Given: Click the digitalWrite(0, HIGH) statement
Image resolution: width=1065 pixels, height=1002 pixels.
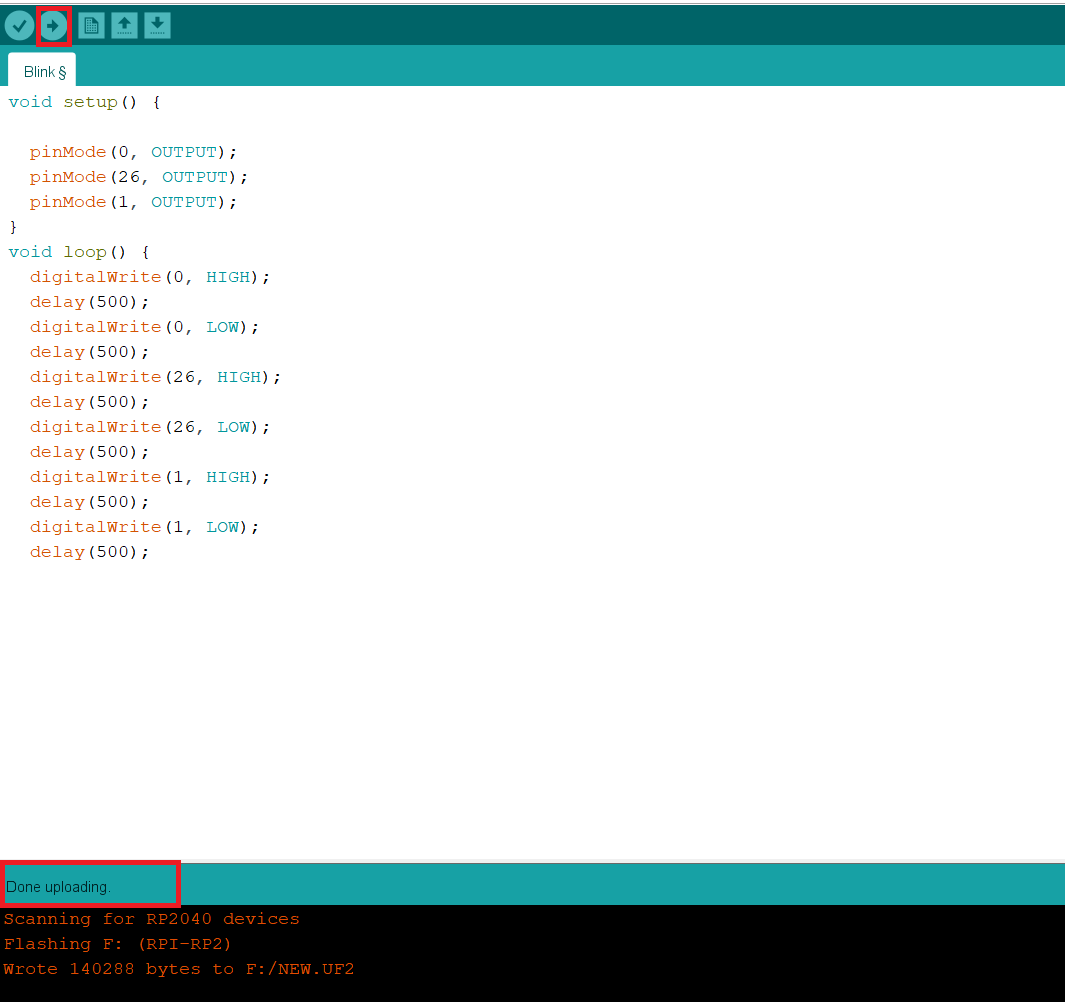Looking at the screenshot, I should pyautogui.click(x=150, y=277).
